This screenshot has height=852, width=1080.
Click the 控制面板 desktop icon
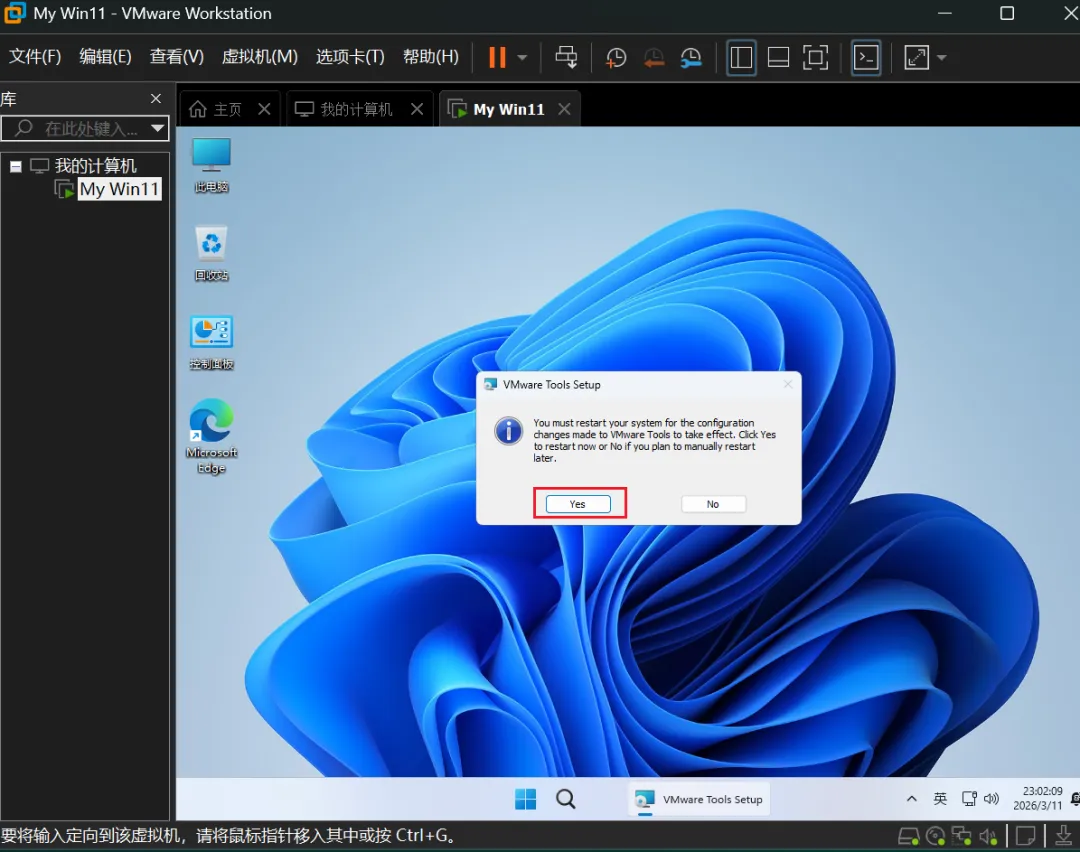click(x=211, y=342)
